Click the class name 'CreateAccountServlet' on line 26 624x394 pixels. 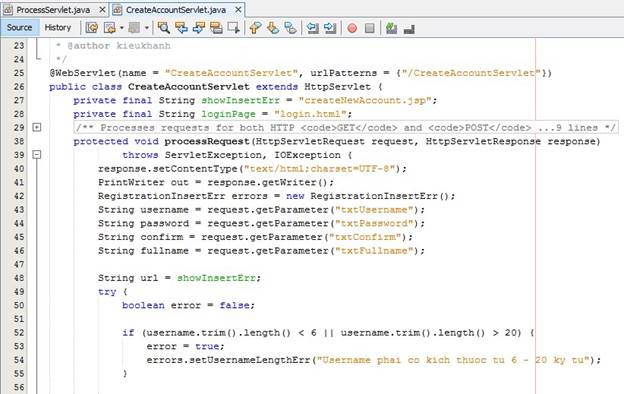point(189,87)
